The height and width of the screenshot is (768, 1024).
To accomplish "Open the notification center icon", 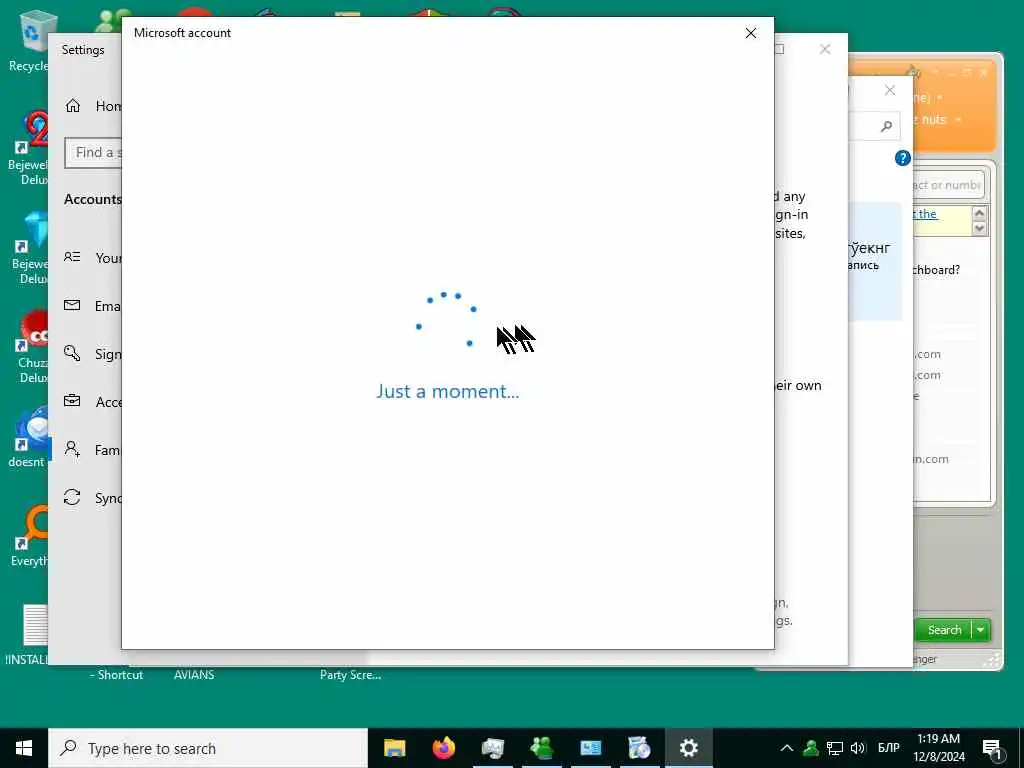I will 993,748.
